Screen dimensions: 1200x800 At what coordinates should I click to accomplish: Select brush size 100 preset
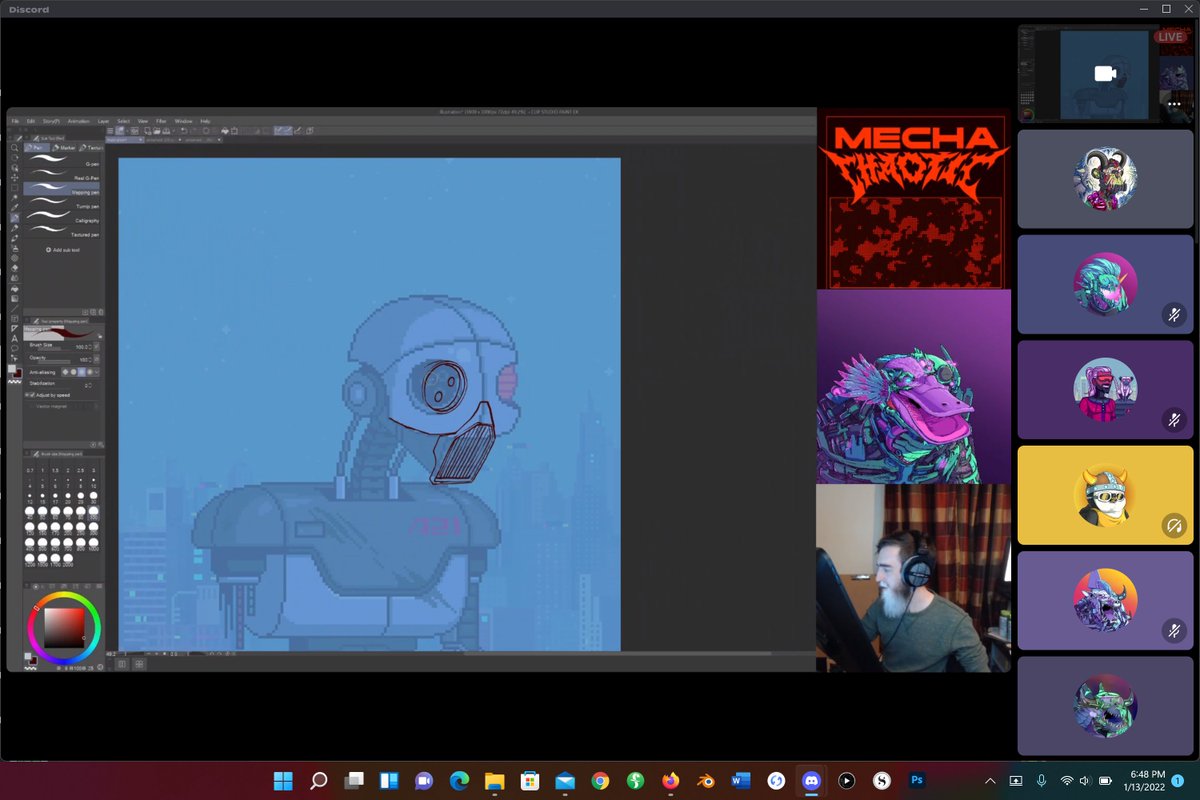pyautogui.click(x=93, y=514)
